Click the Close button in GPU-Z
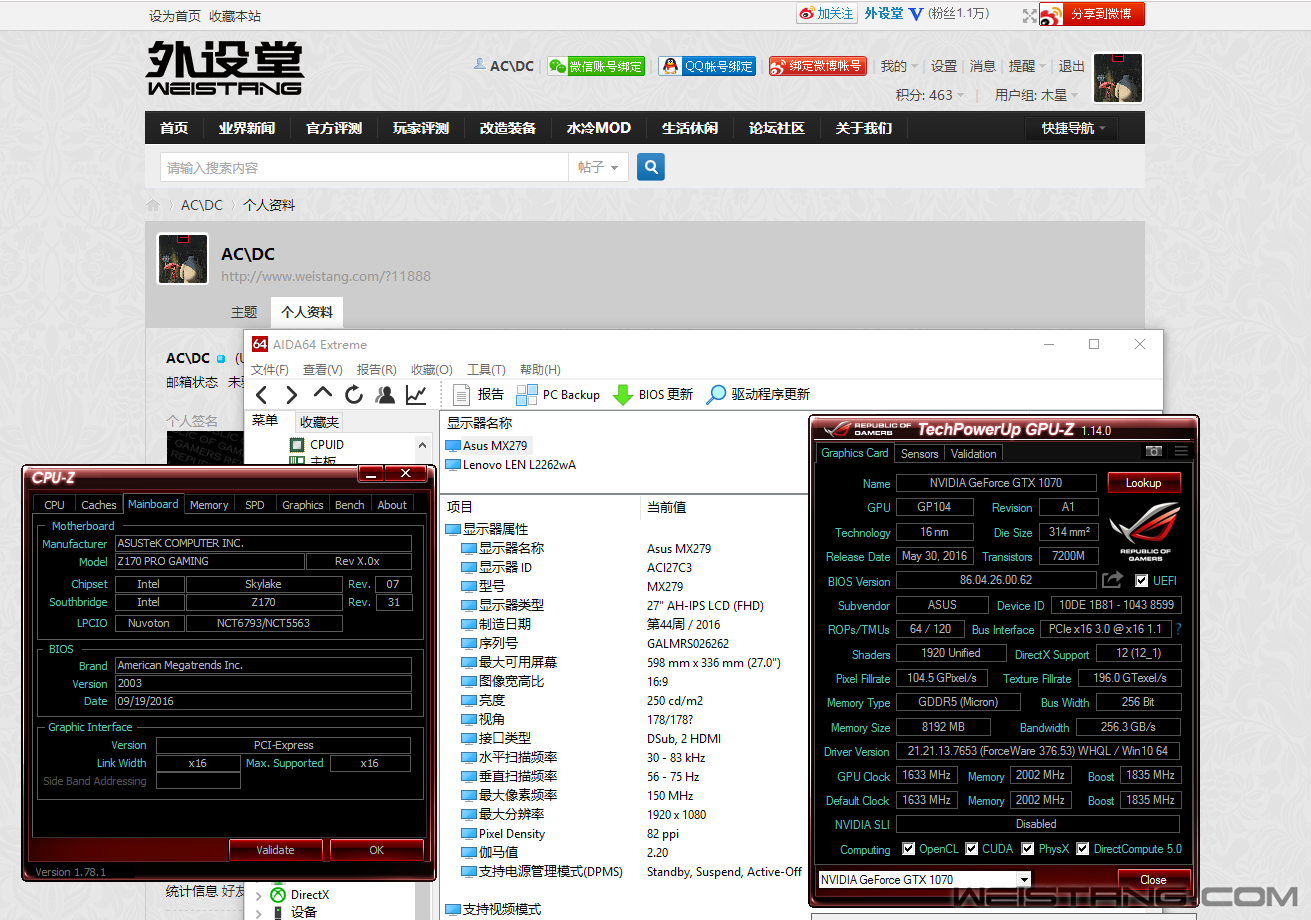 (1153, 880)
